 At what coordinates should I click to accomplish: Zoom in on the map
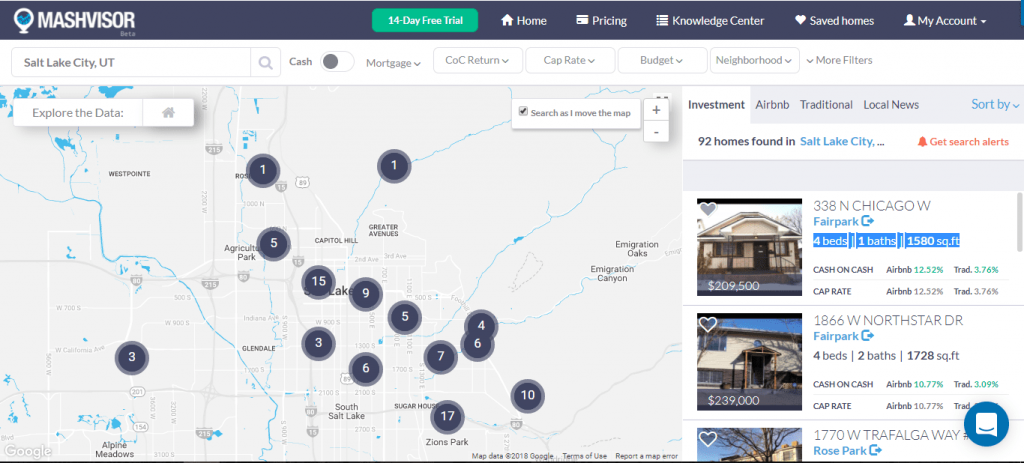click(655, 110)
